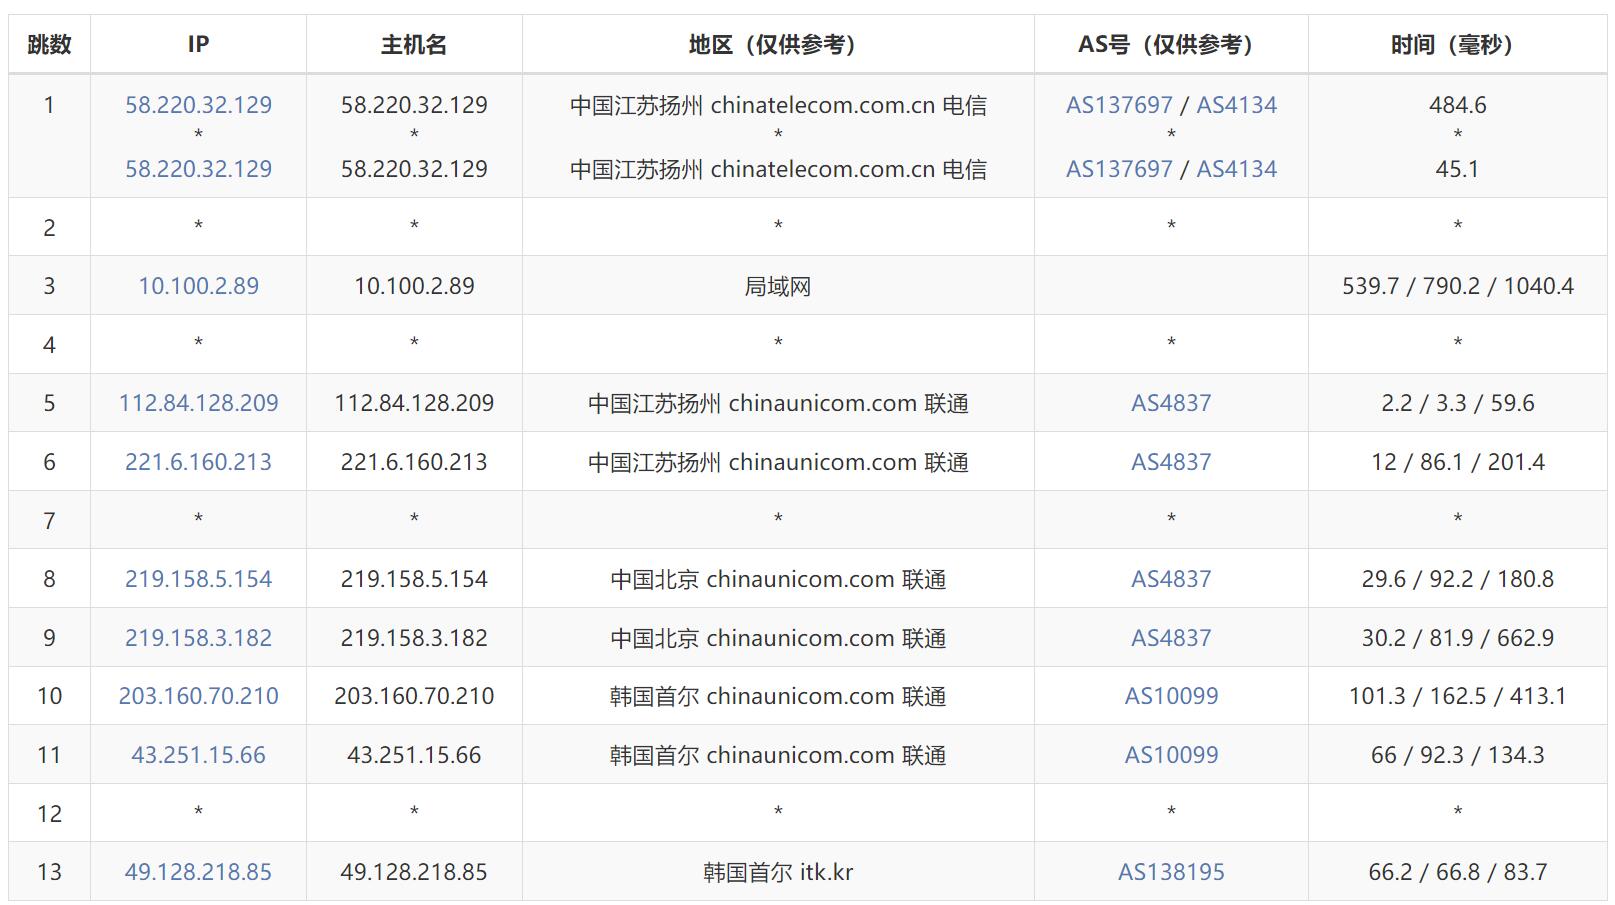Select hostname cell 10.100.2.89

414,286
